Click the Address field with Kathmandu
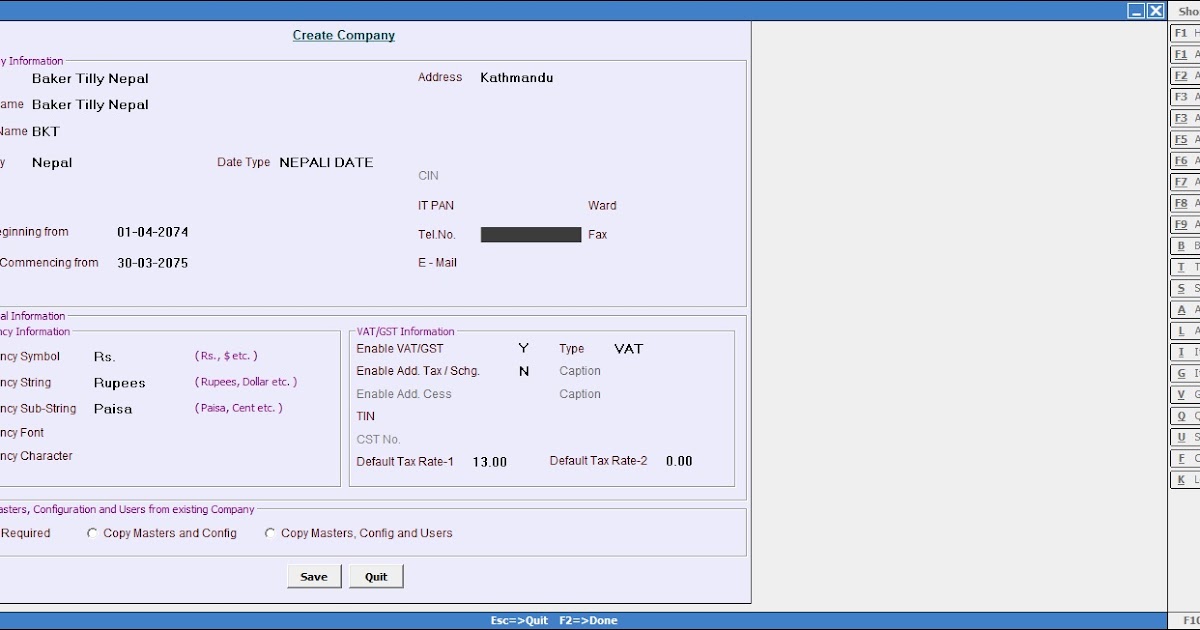 [516, 77]
